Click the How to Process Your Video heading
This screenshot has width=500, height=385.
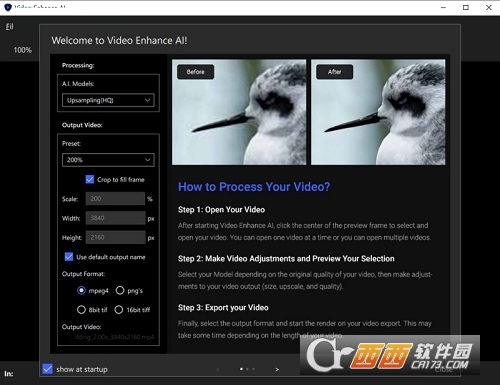(x=254, y=187)
